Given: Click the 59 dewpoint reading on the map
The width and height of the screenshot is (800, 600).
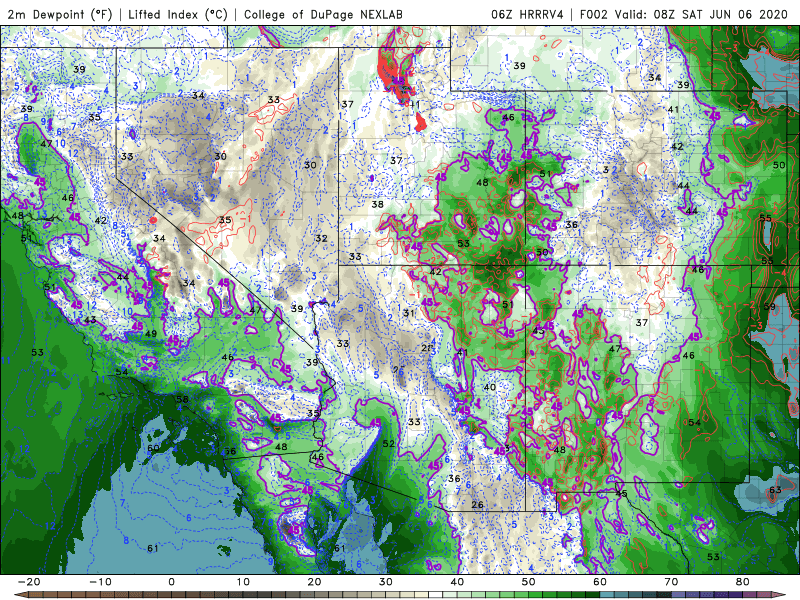Looking at the screenshot, I should pyautogui.click(x=769, y=306).
